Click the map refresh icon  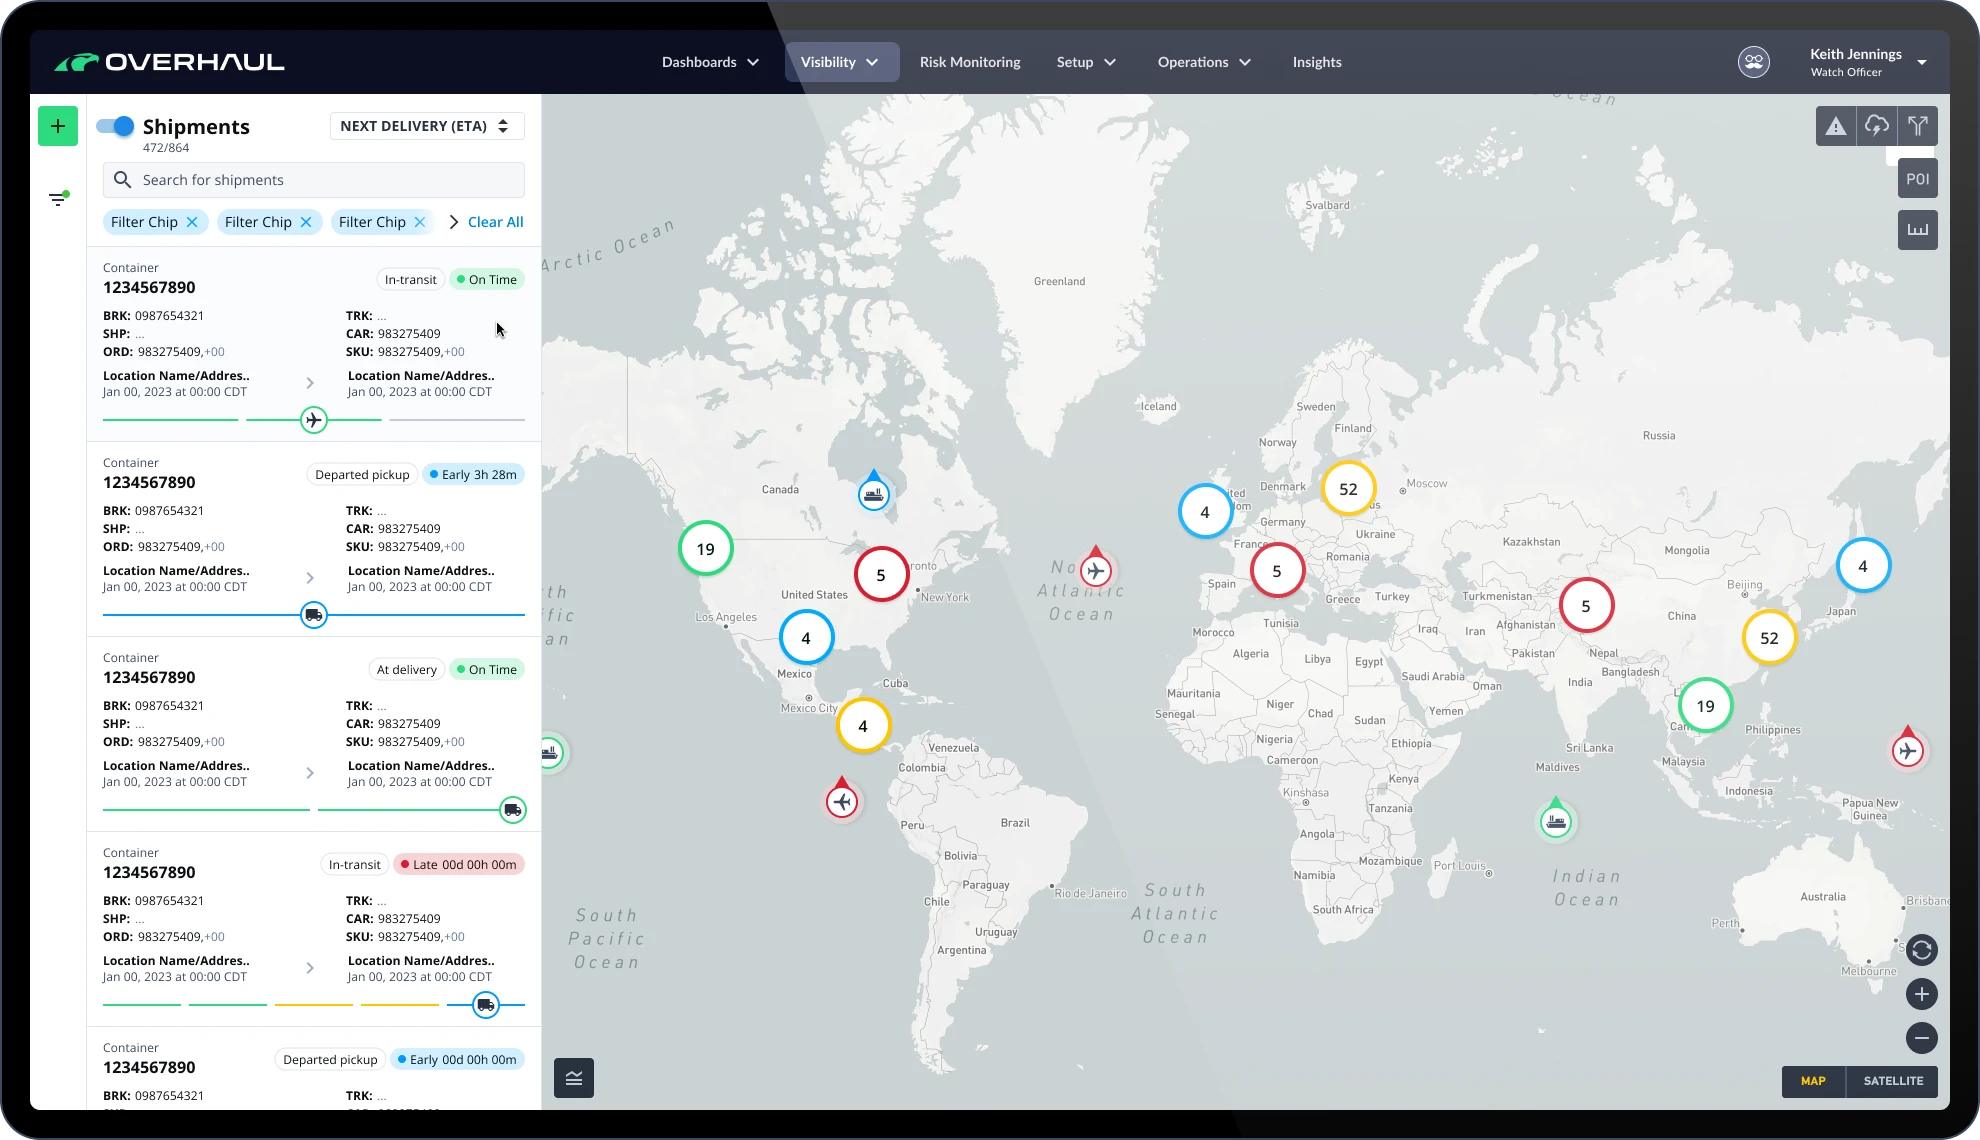(1921, 950)
